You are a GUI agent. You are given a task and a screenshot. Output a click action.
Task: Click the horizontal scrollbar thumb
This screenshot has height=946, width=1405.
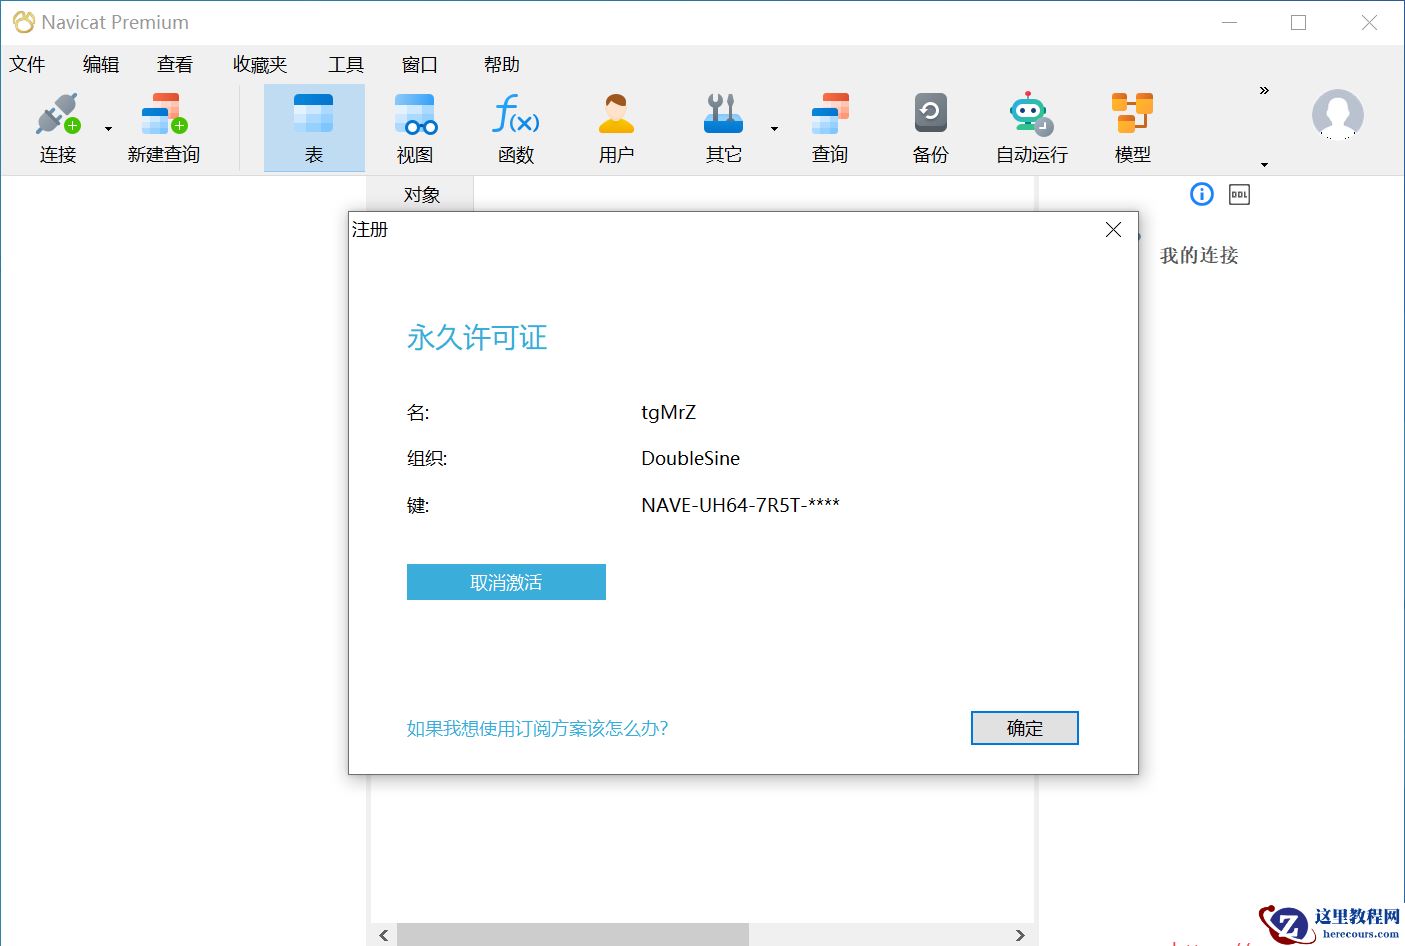coord(573,935)
